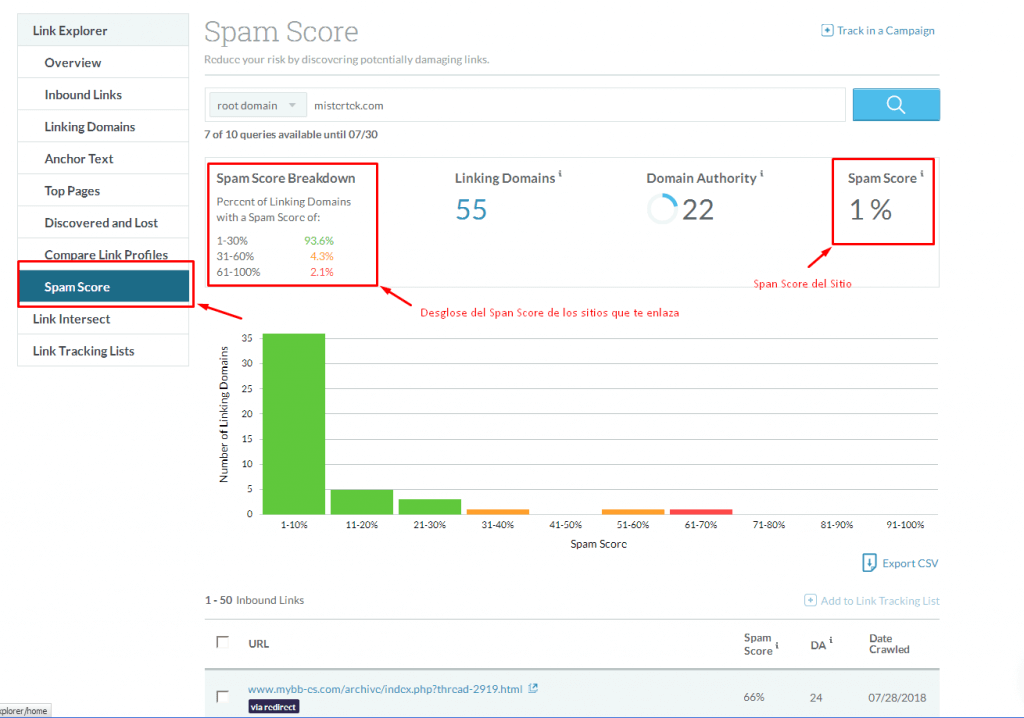This screenshot has width=1024, height=718.
Task: Click the info icon beside Linking Domains
Action: click(x=560, y=174)
